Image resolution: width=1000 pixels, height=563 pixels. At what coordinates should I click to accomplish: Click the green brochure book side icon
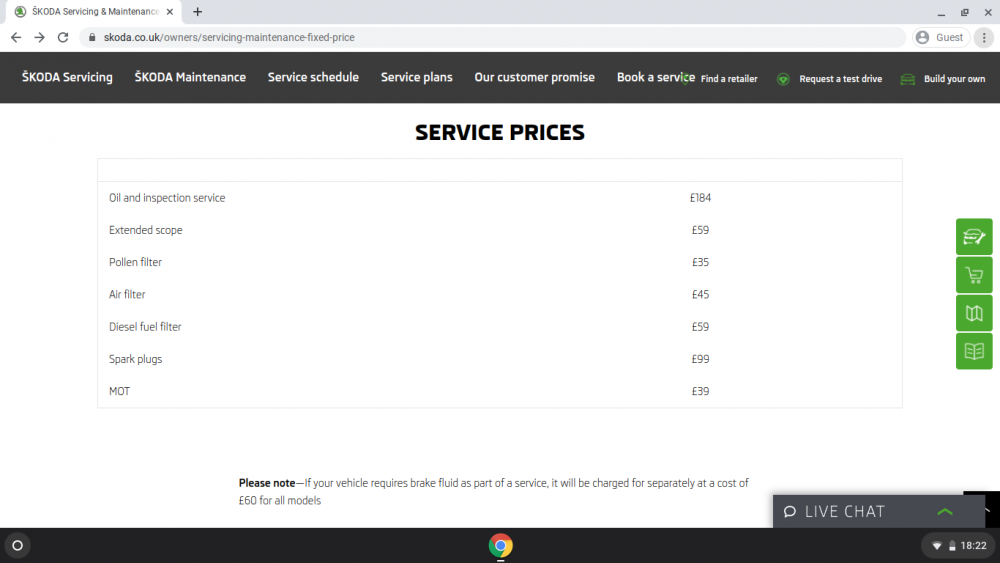(x=974, y=351)
